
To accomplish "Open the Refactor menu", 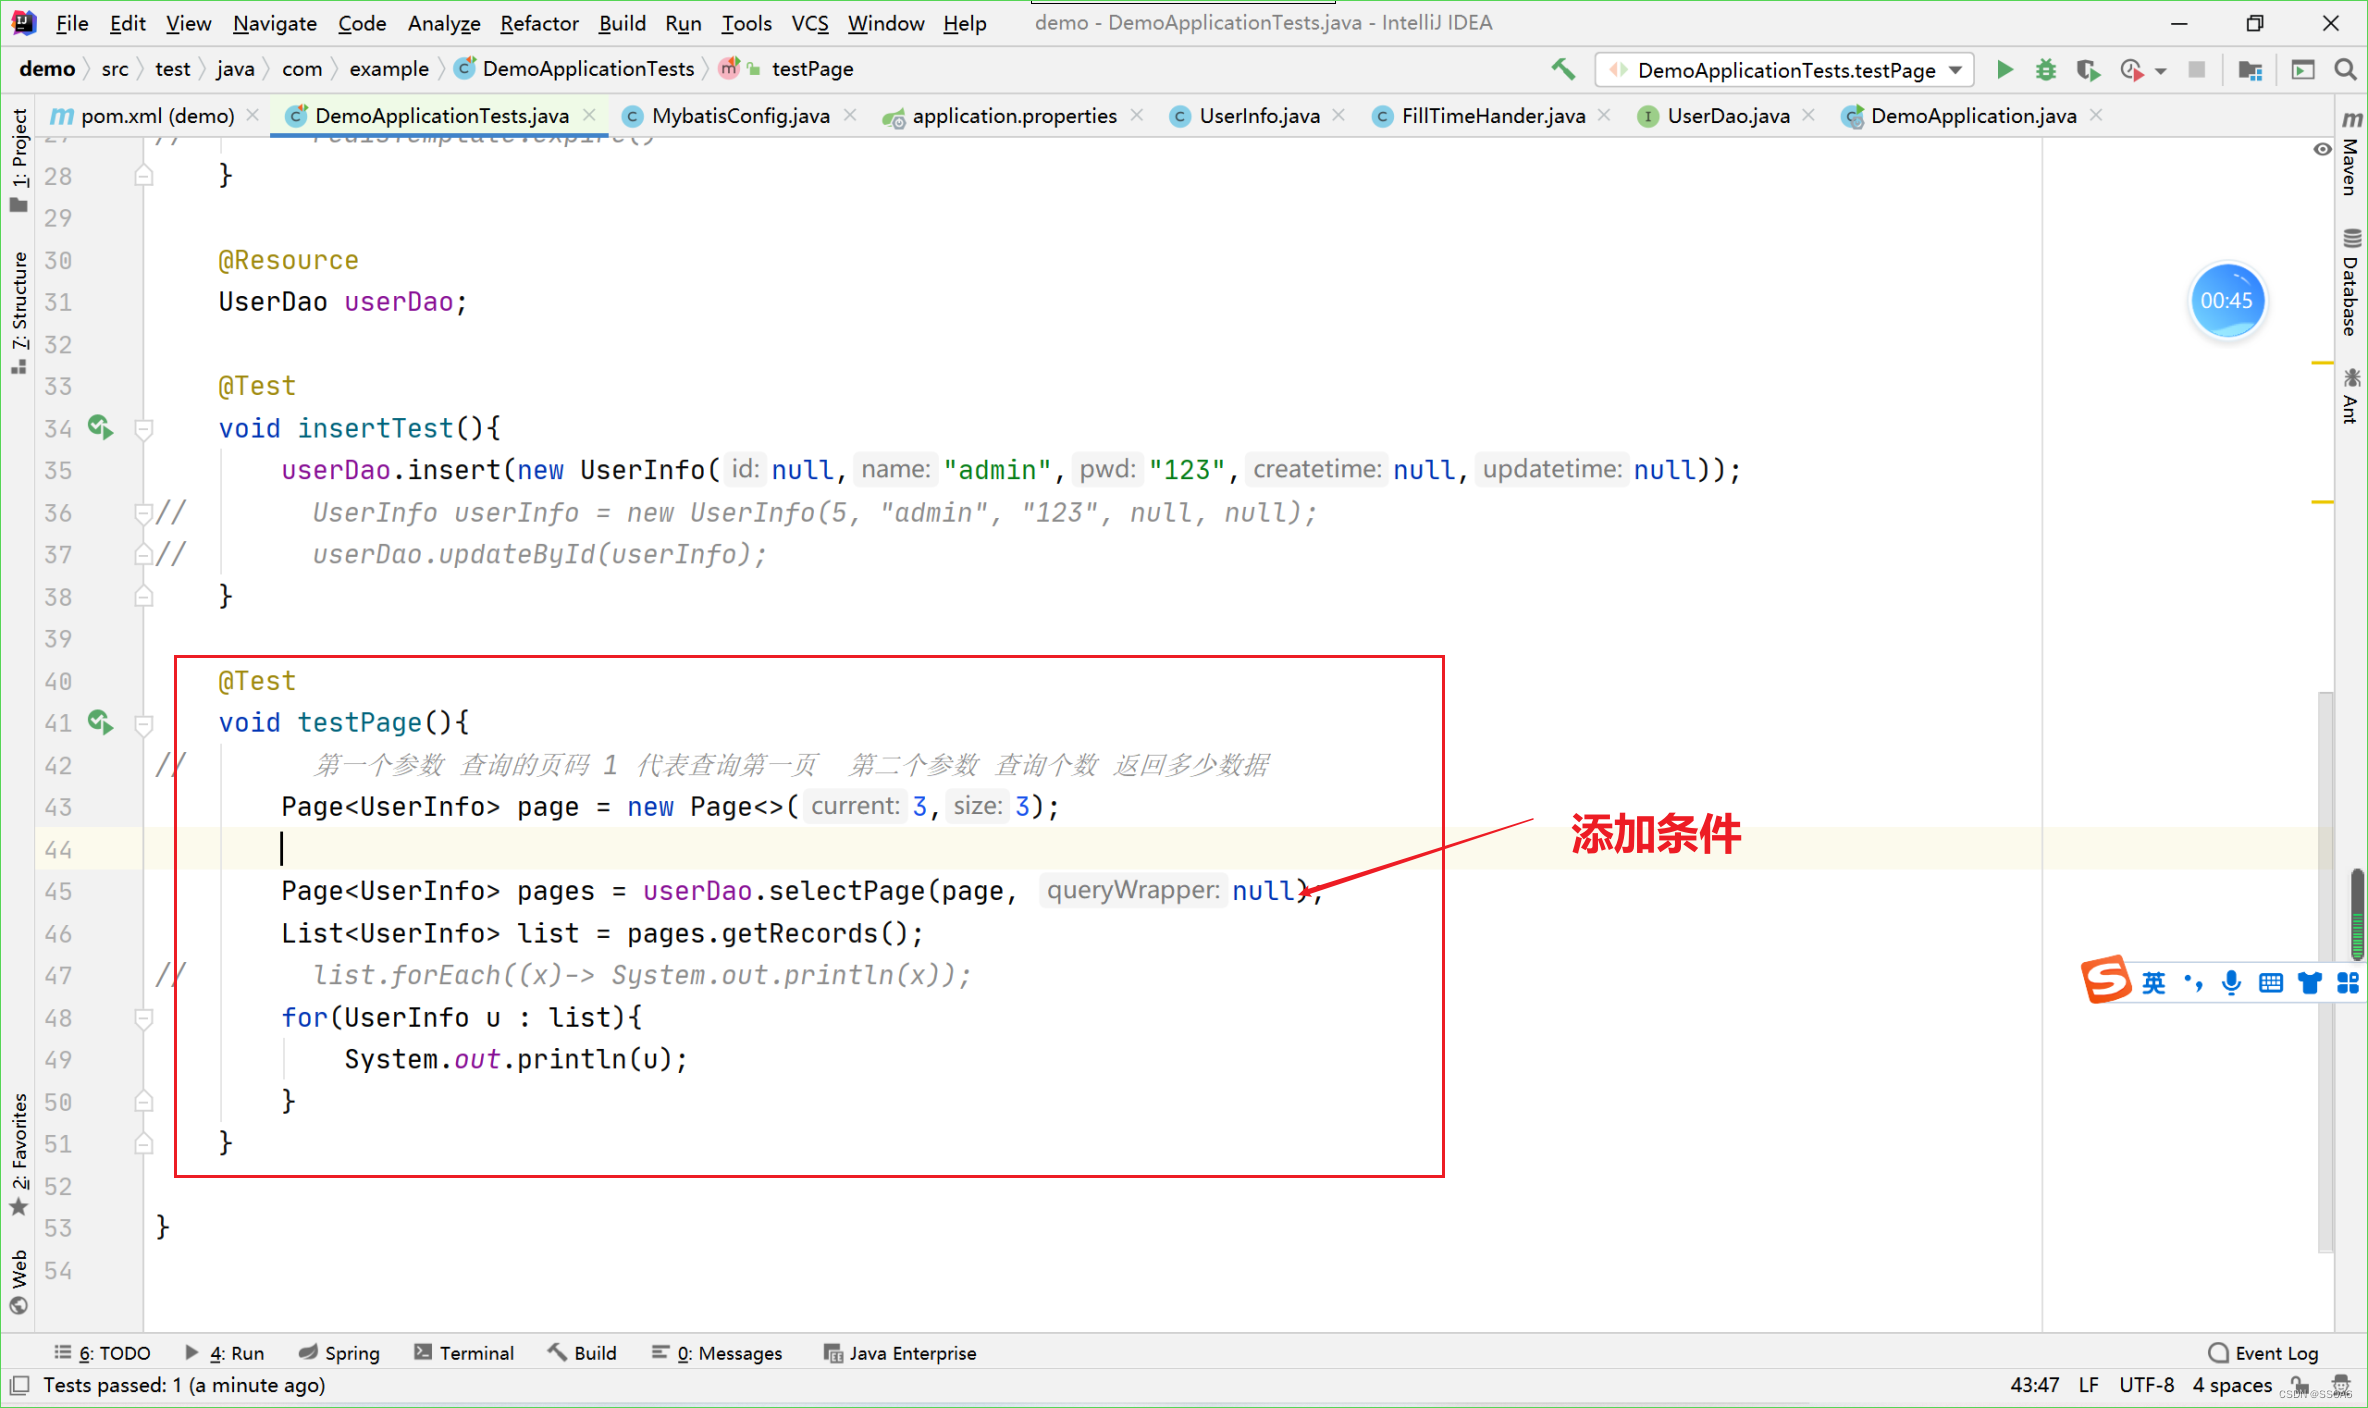I will pyautogui.click(x=539, y=23).
